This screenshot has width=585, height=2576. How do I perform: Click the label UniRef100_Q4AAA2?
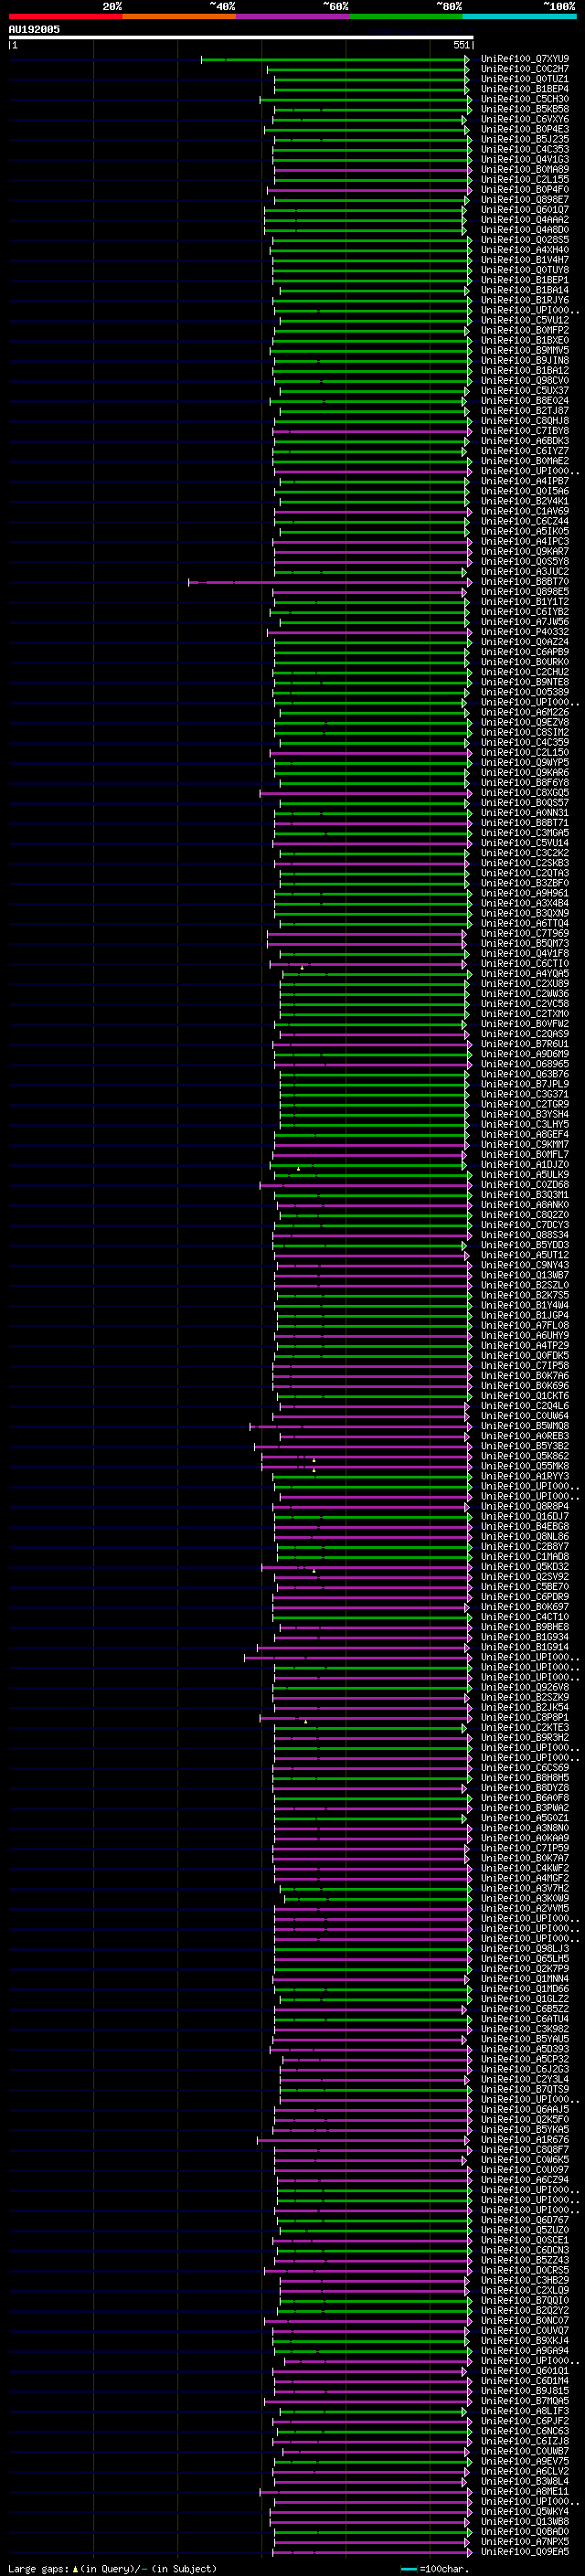click(524, 220)
